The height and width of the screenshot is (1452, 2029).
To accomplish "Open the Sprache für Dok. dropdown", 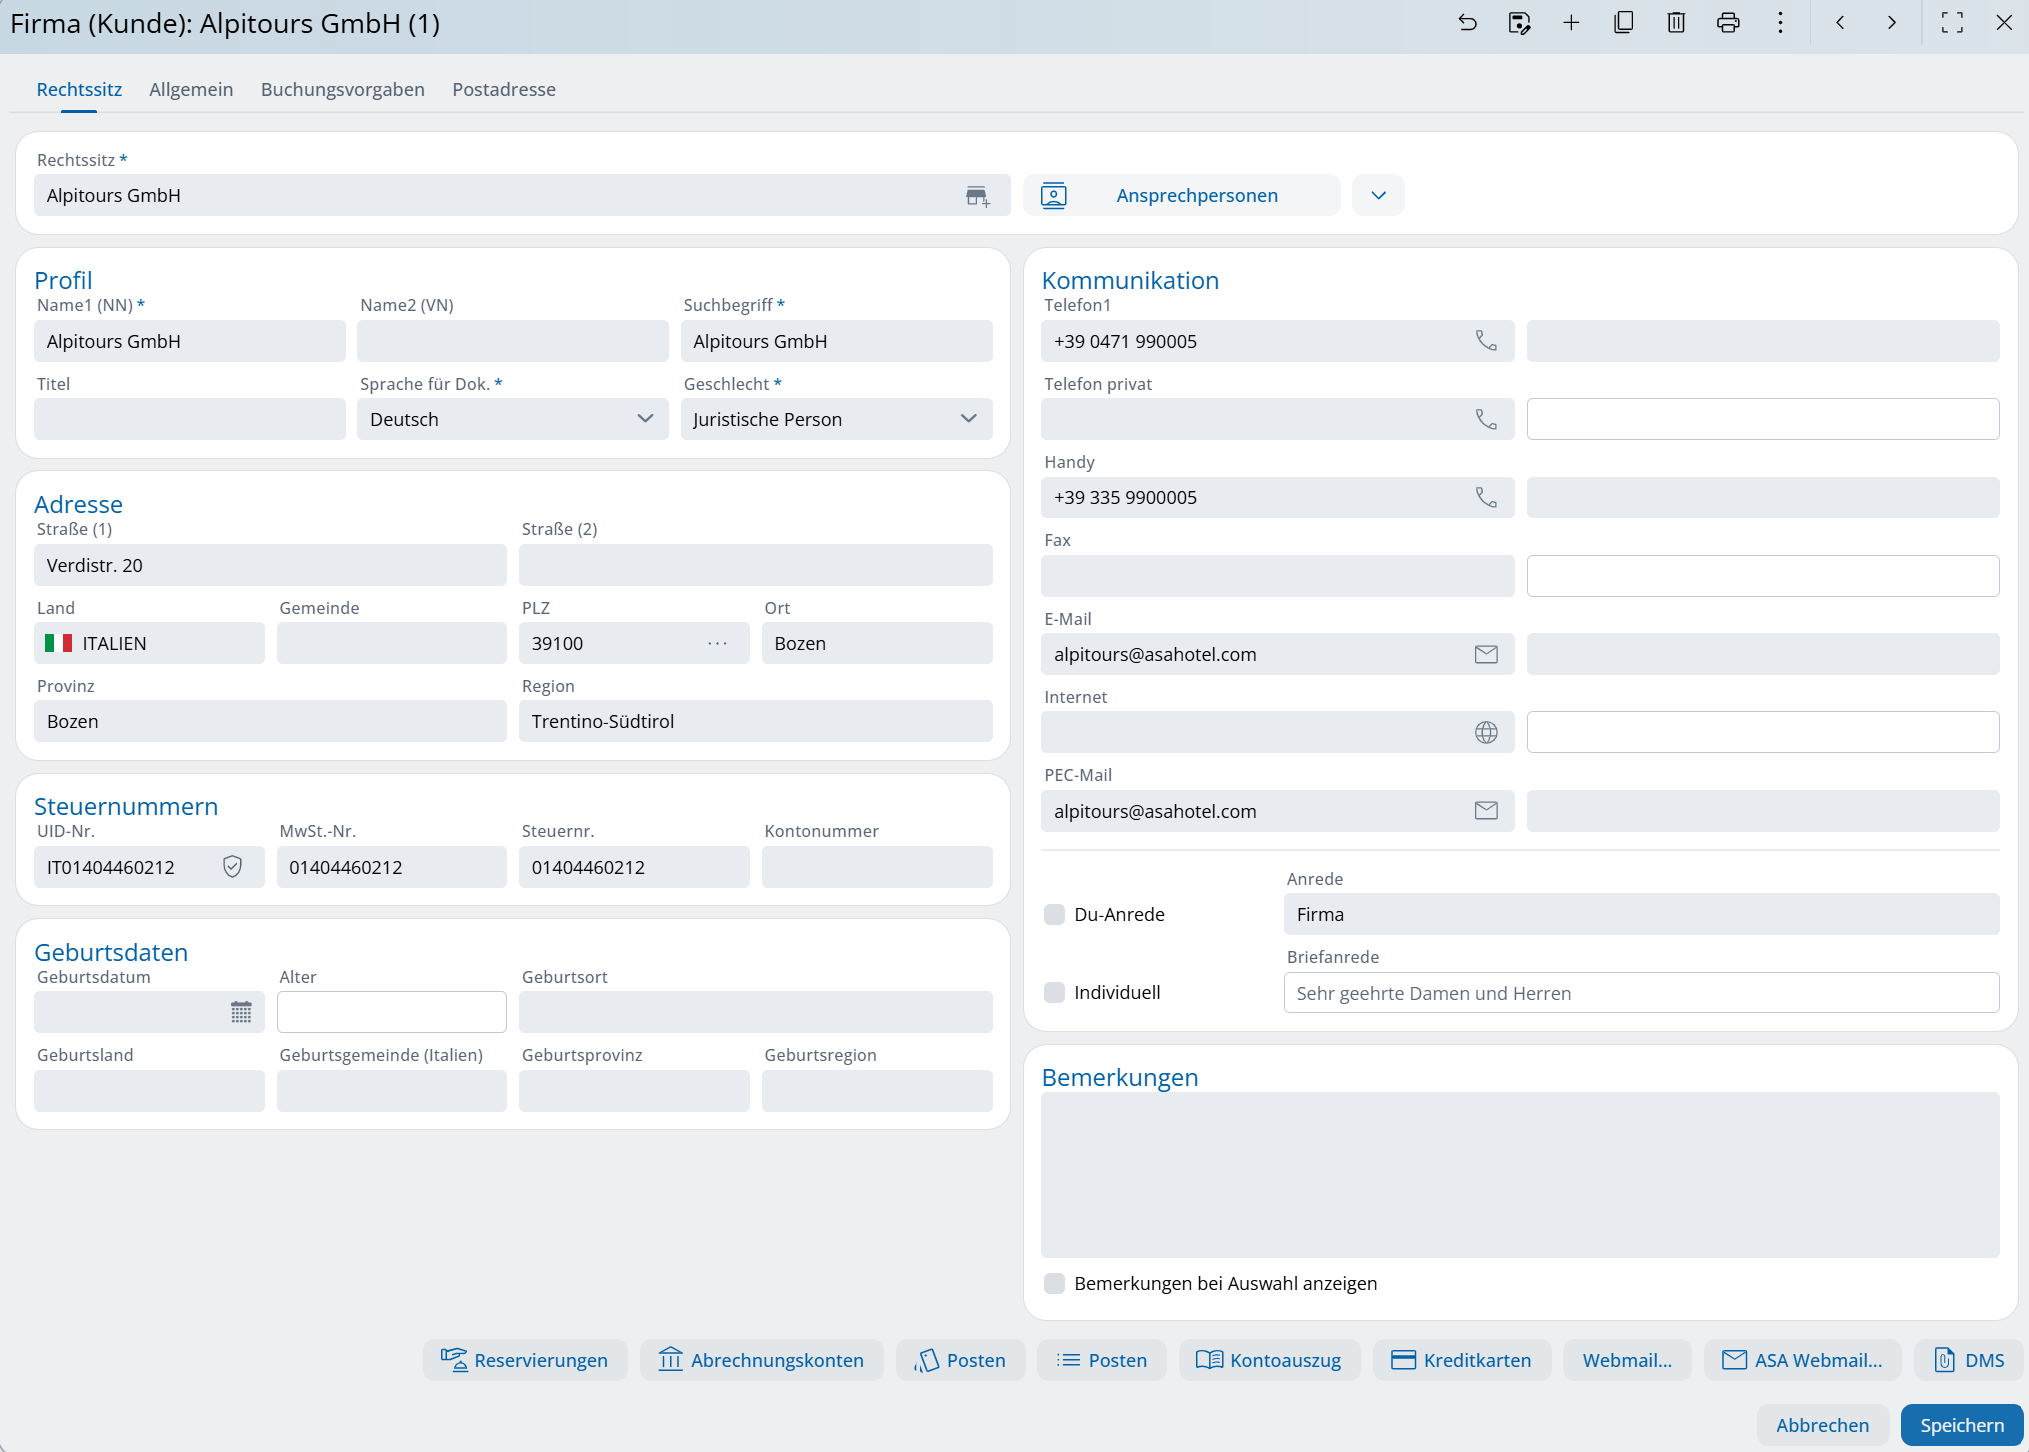I will [x=512, y=419].
